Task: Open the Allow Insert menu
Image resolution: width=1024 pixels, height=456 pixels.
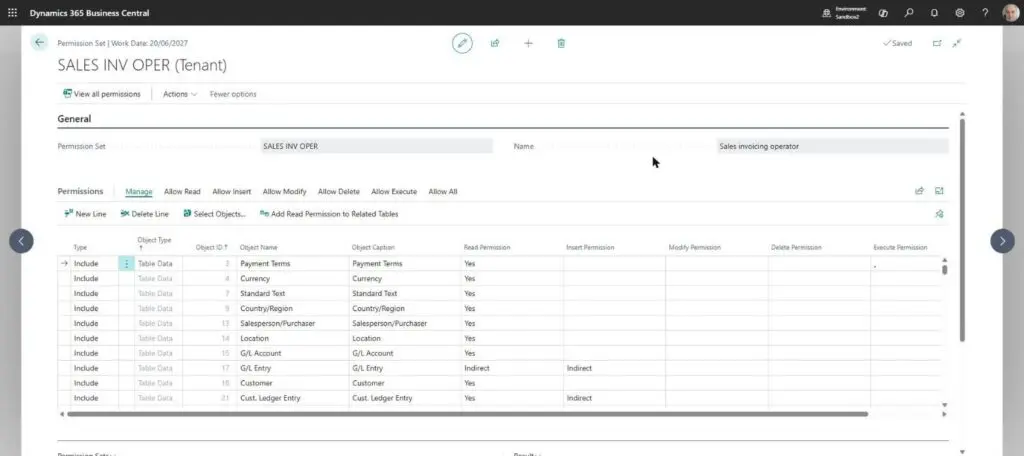Action: point(232,191)
